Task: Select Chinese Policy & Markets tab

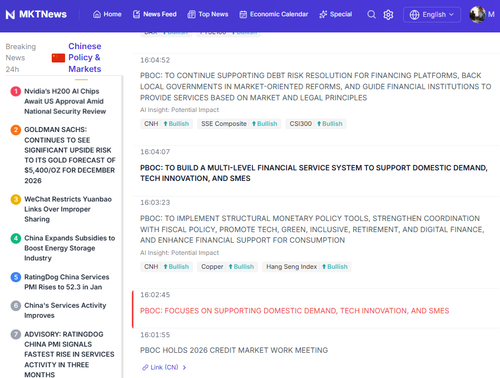Action: 85,58
